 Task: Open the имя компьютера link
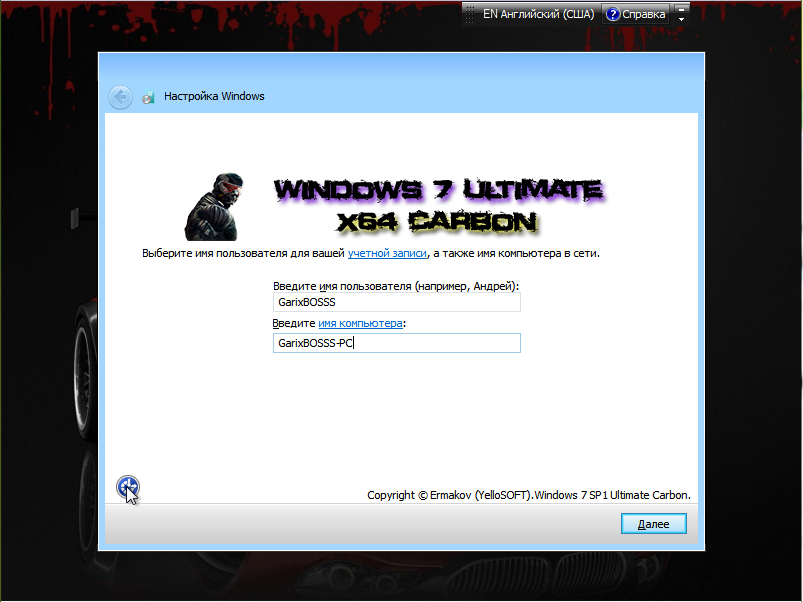click(x=360, y=324)
